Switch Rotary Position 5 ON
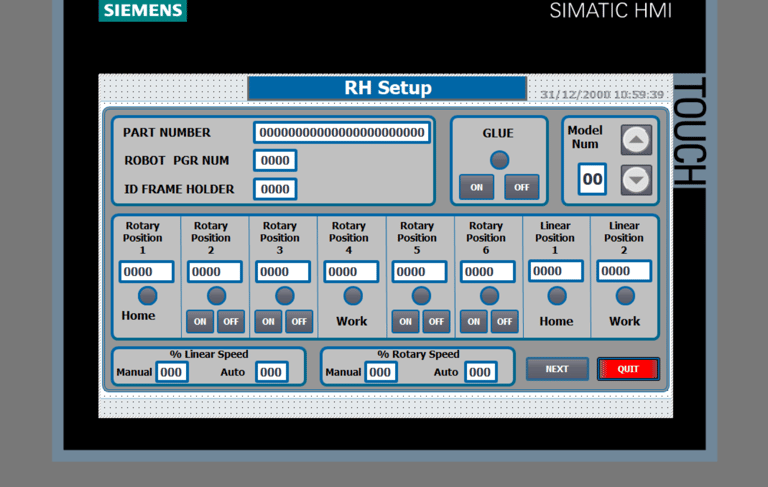The height and width of the screenshot is (487, 768). click(x=405, y=322)
